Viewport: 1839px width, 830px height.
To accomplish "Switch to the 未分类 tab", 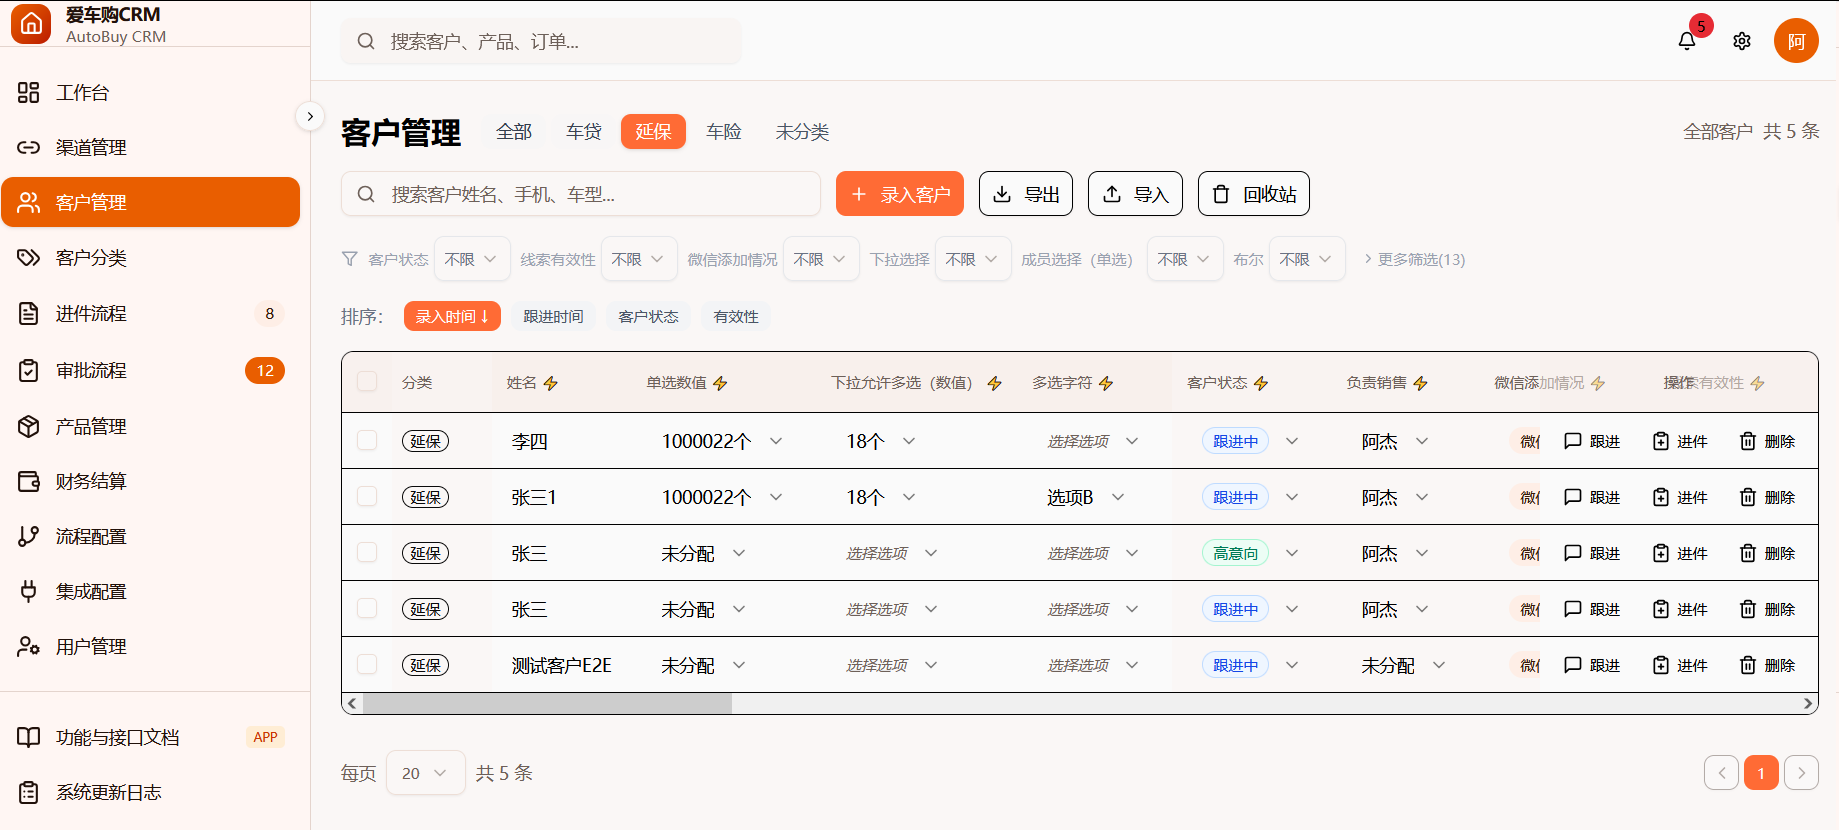I will click(802, 132).
